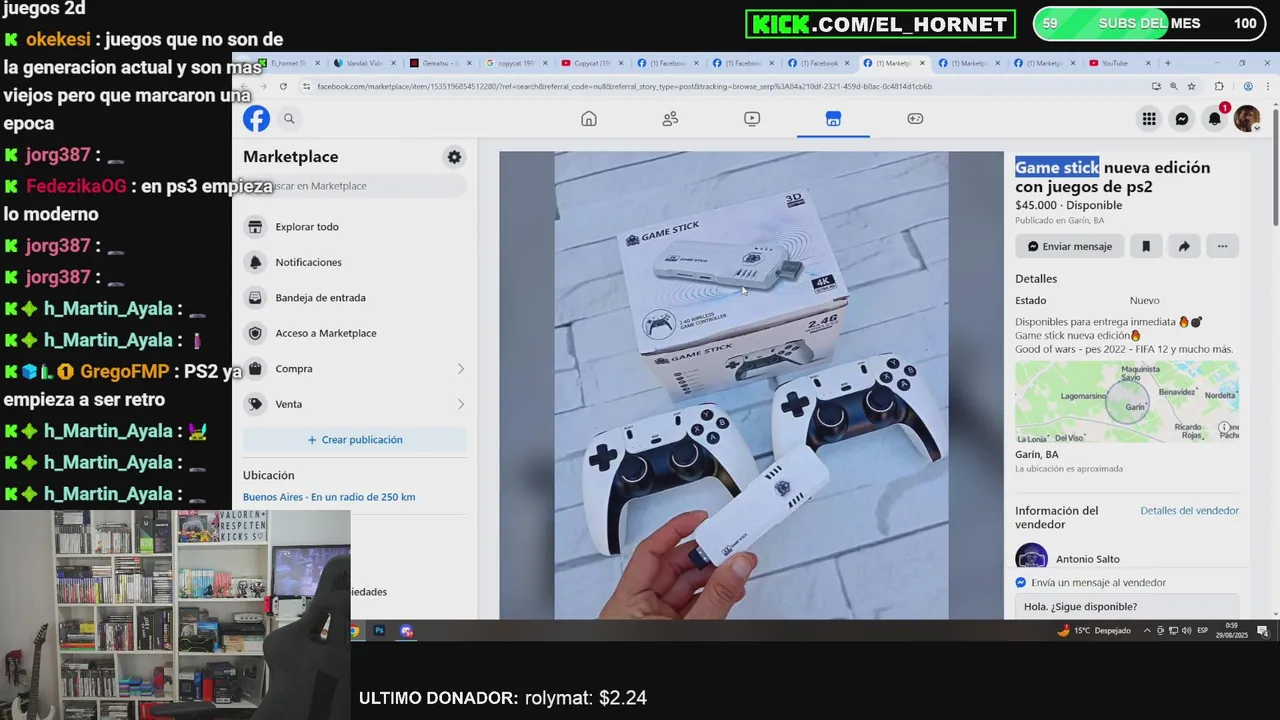
Task: Open browser zoom magnifier icon in address bar
Action: click(x=1174, y=86)
